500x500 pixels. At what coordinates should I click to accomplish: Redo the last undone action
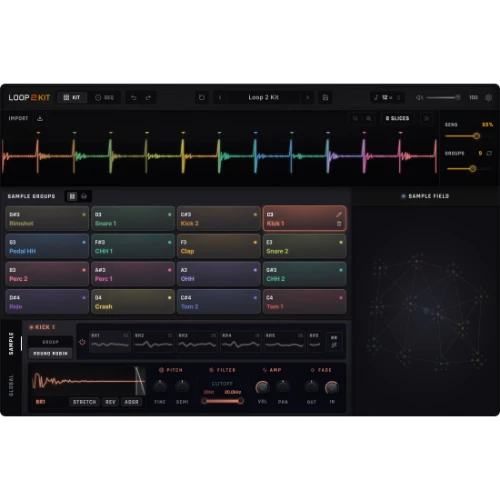[x=148, y=97]
